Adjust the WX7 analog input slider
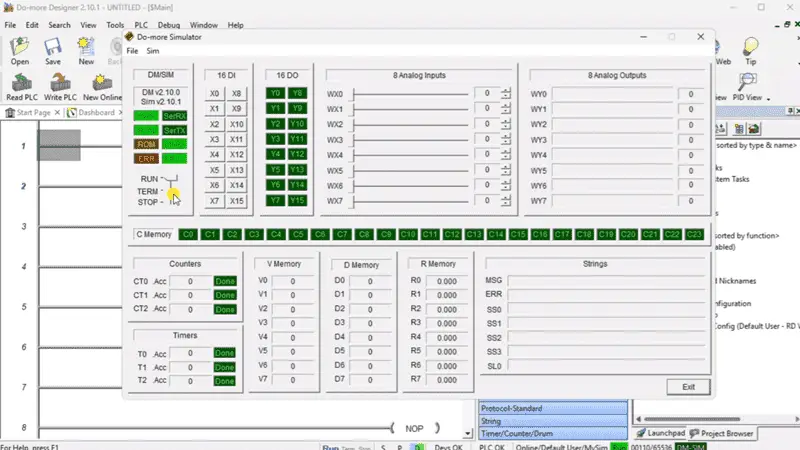 coord(410,201)
